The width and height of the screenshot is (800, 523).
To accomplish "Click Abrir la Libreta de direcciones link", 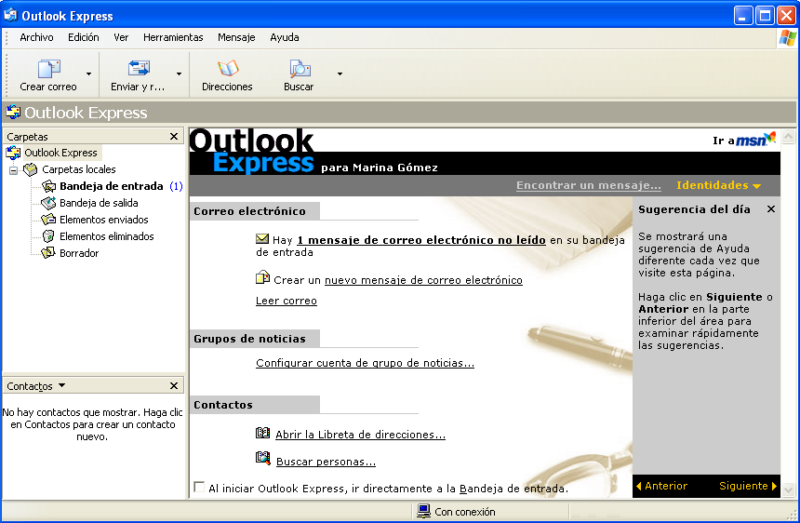I will pos(361,435).
